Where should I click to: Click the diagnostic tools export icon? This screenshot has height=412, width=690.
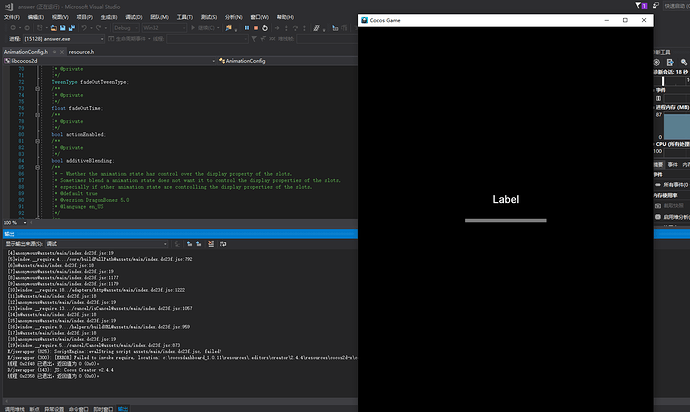pos(670,63)
